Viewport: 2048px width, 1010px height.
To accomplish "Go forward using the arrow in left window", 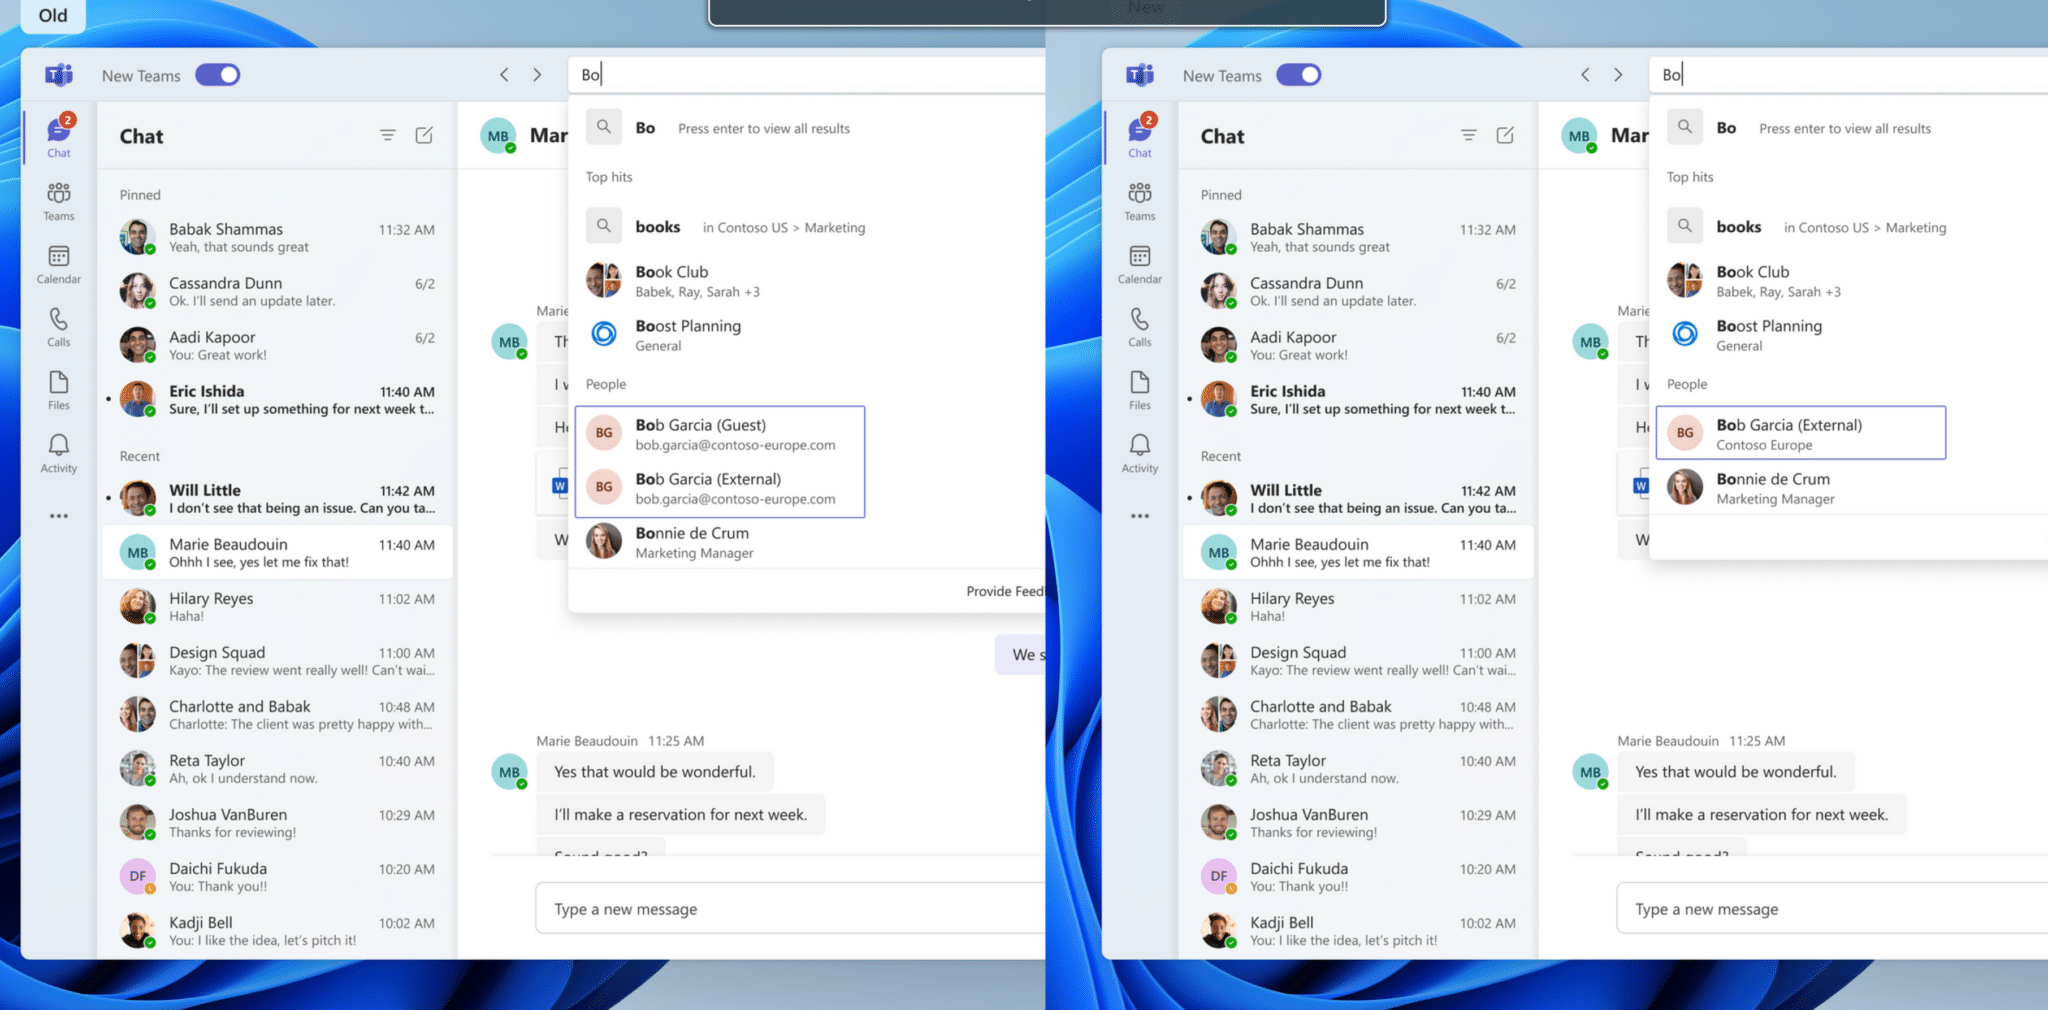I will (537, 75).
